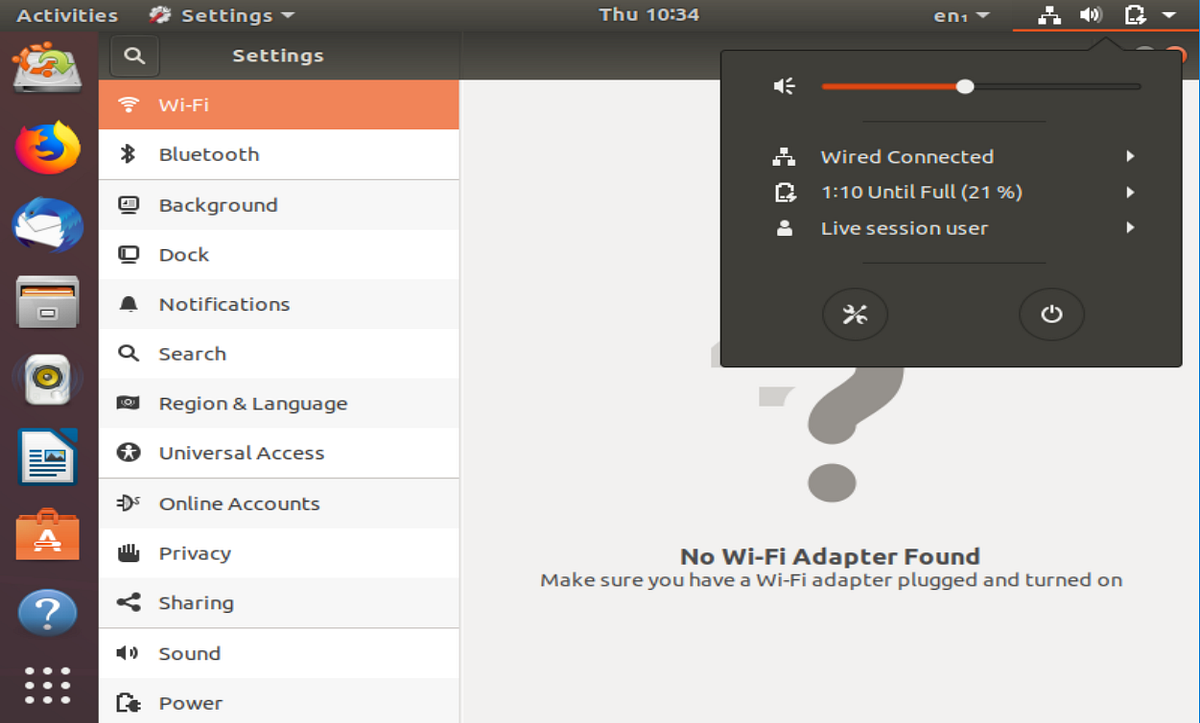The height and width of the screenshot is (723, 1200).
Task: Open the Sound settings panel
Action: click(279, 654)
